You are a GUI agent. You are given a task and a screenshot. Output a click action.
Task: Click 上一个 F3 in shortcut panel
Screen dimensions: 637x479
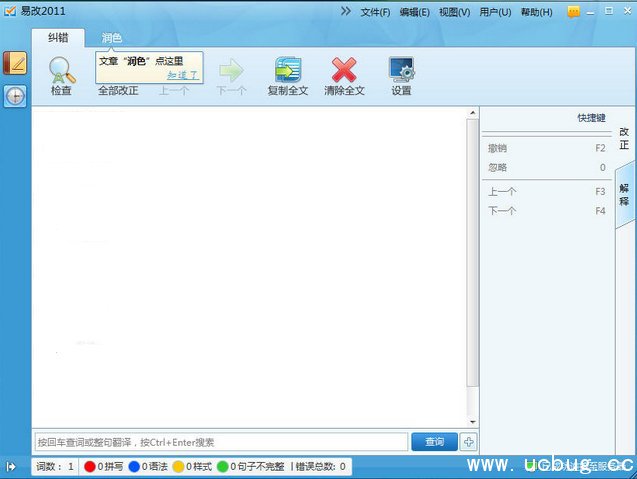(x=547, y=191)
